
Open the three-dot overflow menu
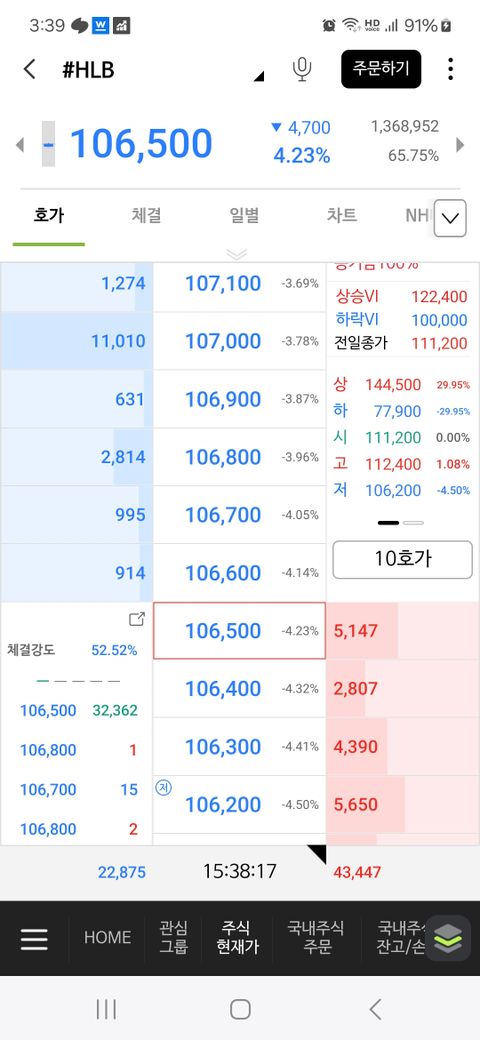point(450,69)
